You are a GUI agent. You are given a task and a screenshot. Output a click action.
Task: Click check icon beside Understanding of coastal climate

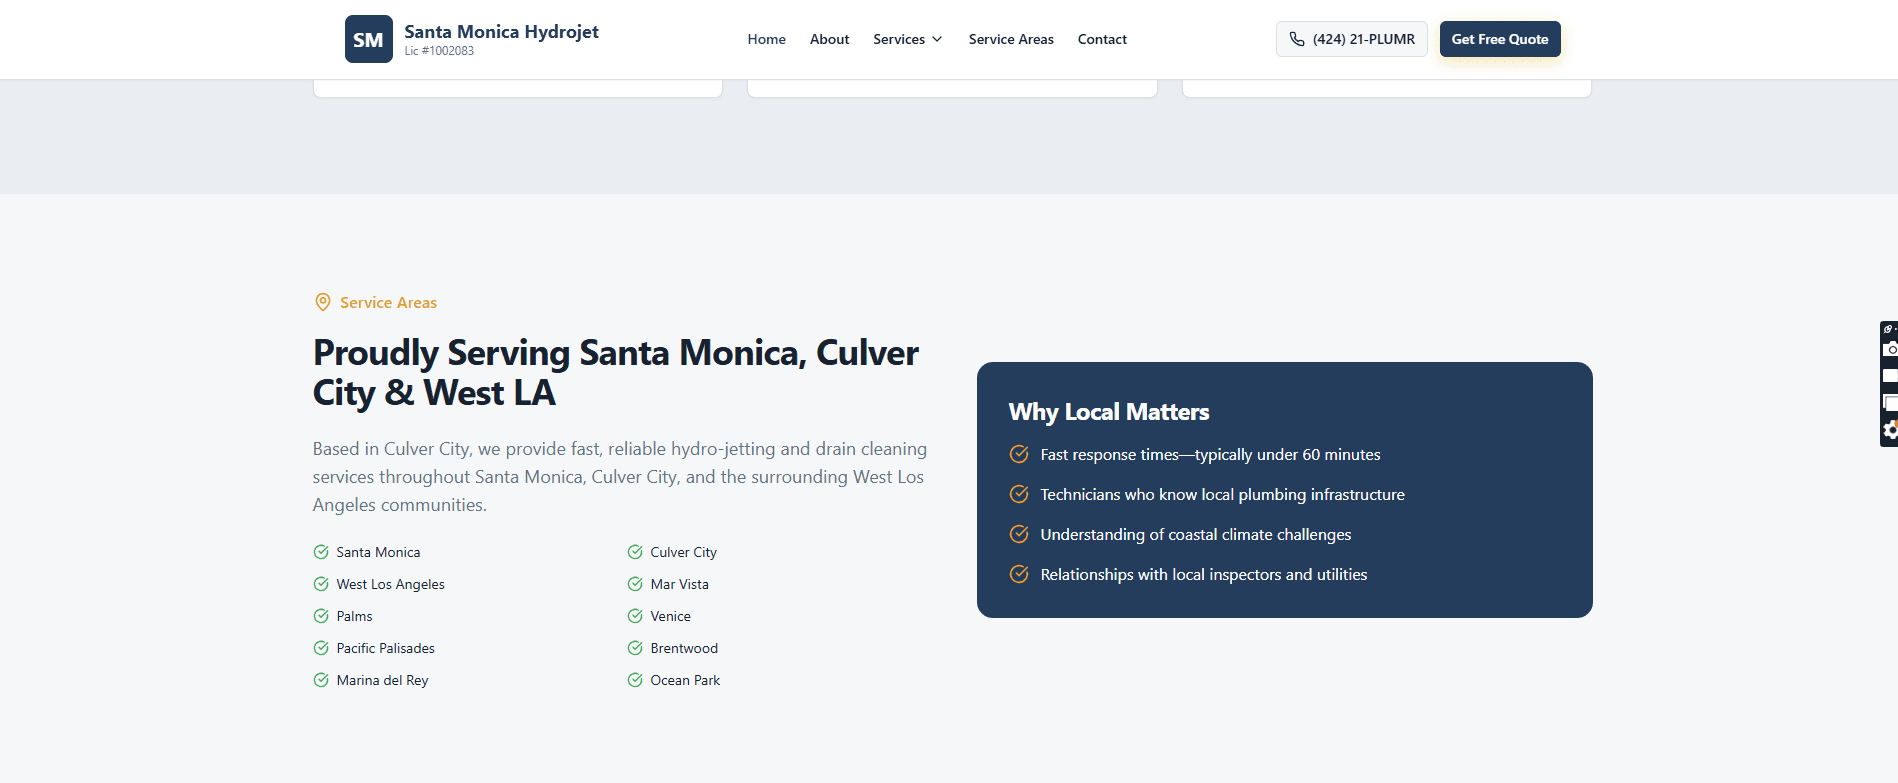click(1019, 534)
